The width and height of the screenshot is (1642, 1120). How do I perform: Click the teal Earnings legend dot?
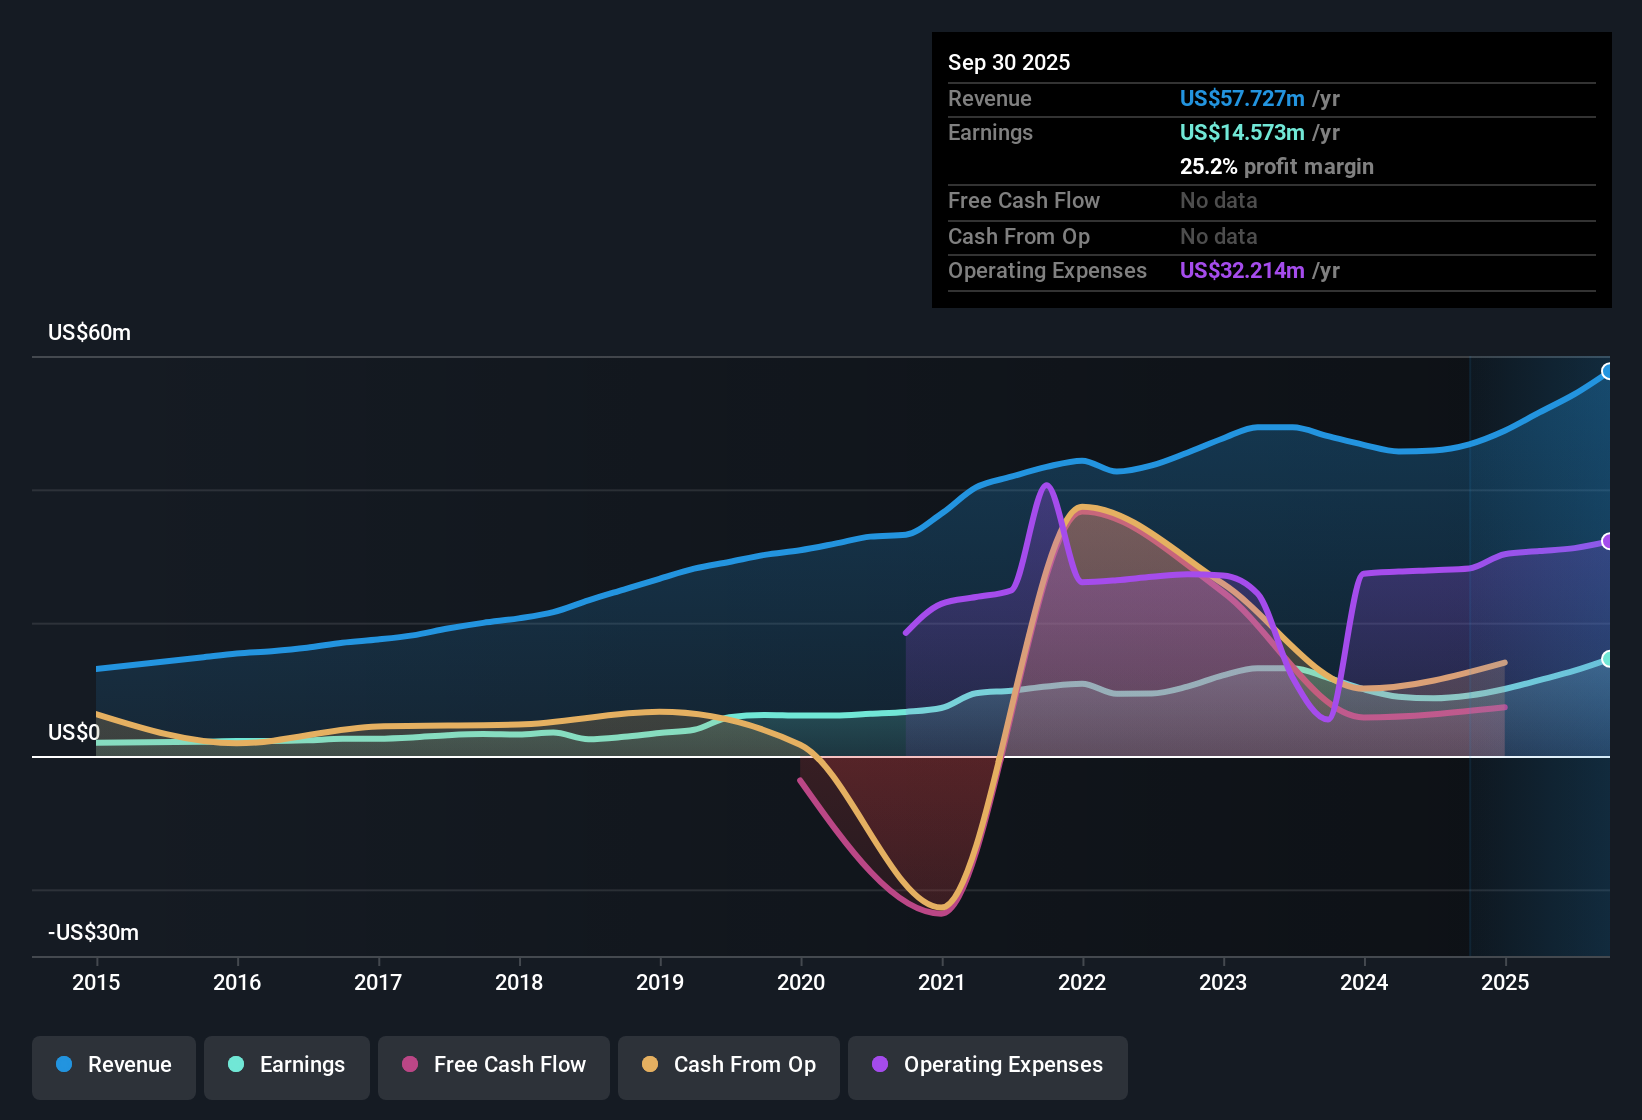tap(236, 1065)
